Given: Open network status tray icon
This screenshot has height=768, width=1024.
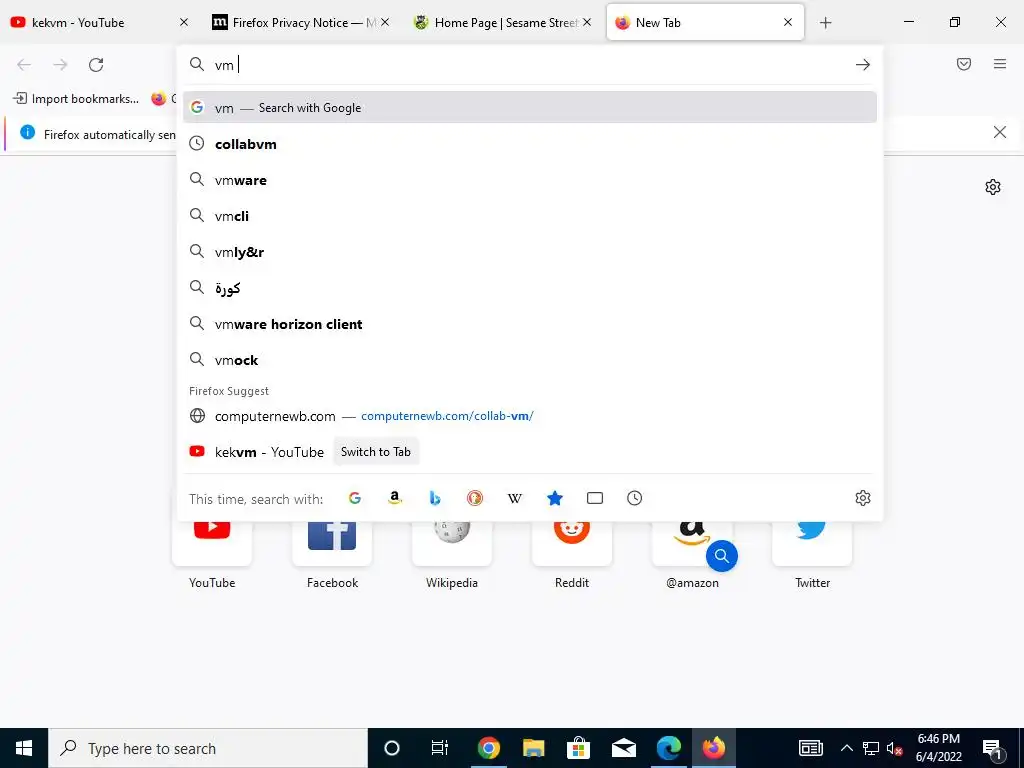Looking at the screenshot, I should click(x=871, y=748).
